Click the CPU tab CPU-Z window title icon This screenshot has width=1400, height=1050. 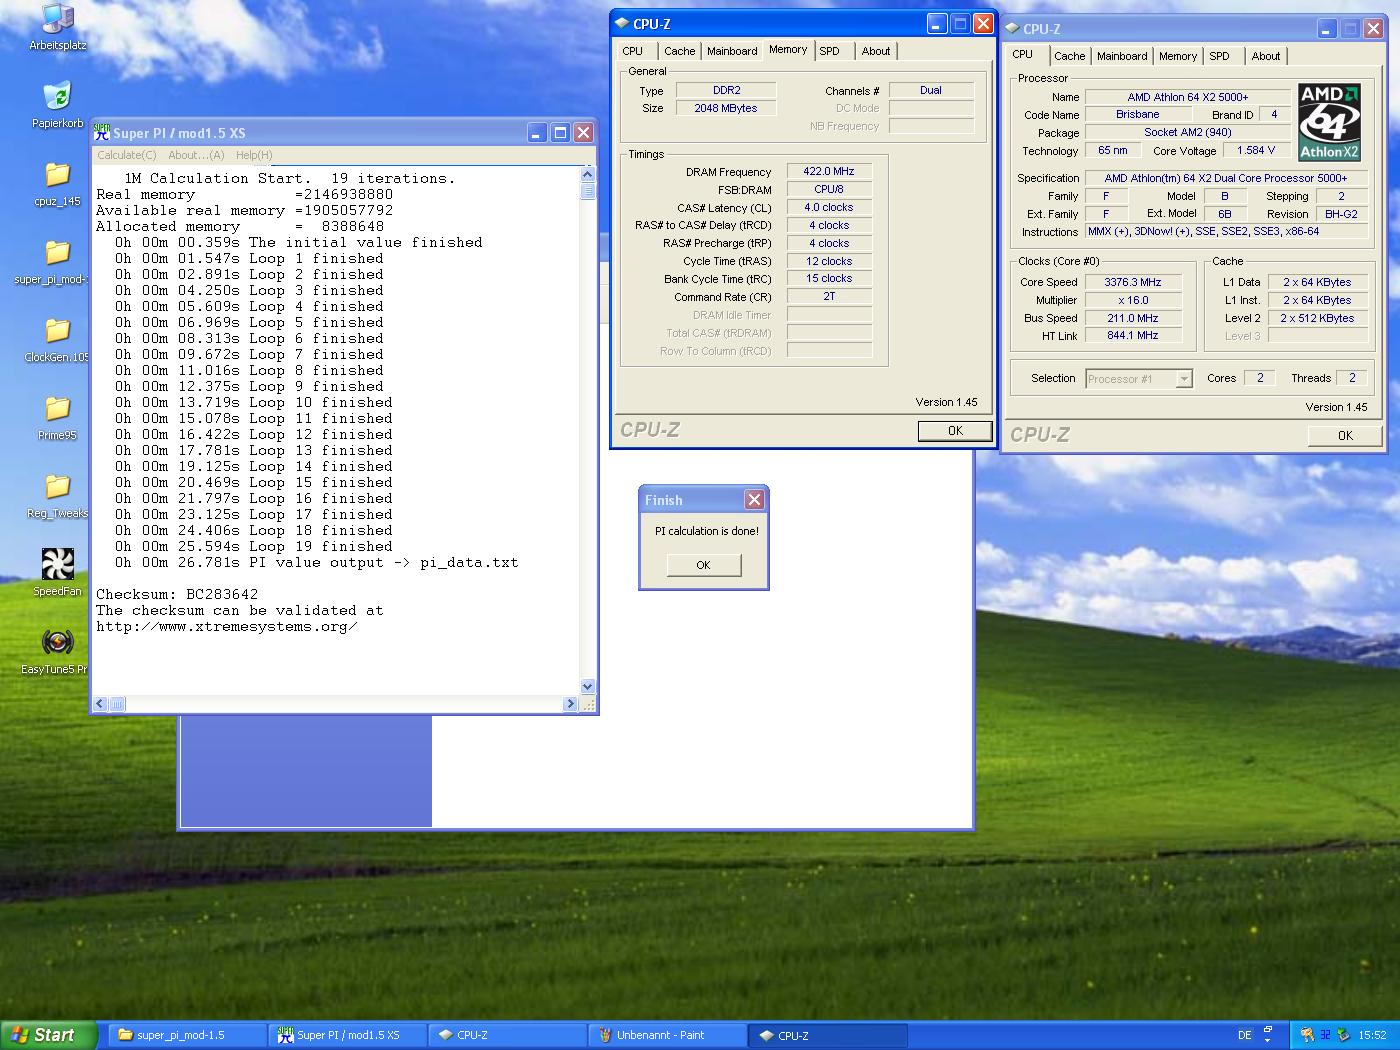point(1012,29)
